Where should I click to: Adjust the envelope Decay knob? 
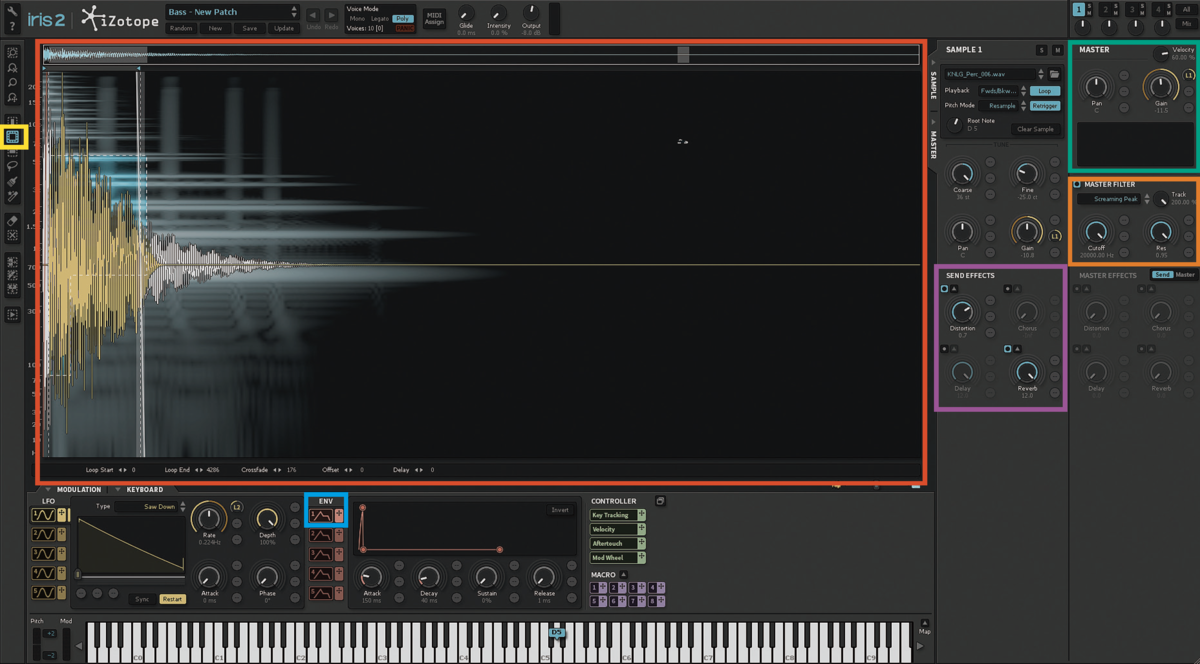pos(428,576)
